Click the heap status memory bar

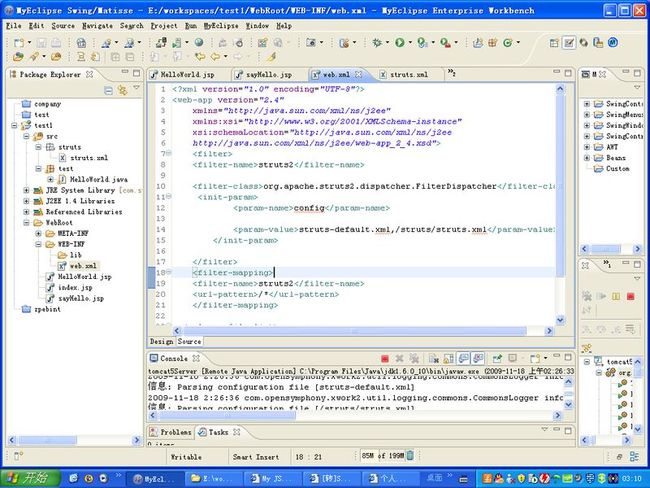point(382,456)
